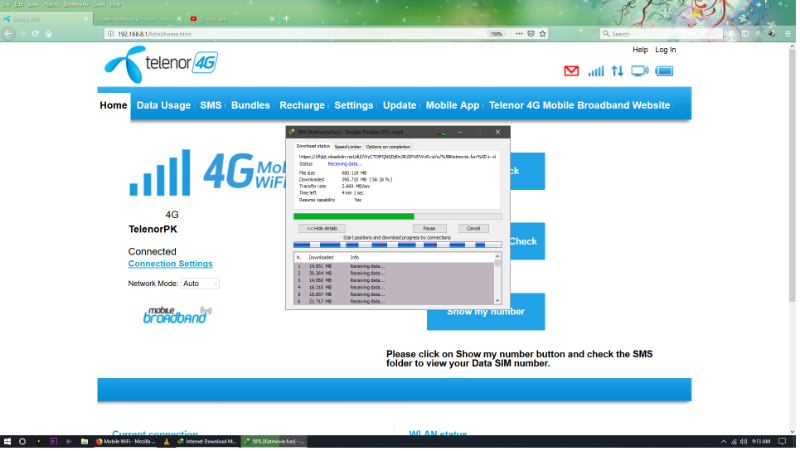800x451 pixels.
Task: Open the browser home page icon
Action: click(x=48, y=34)
